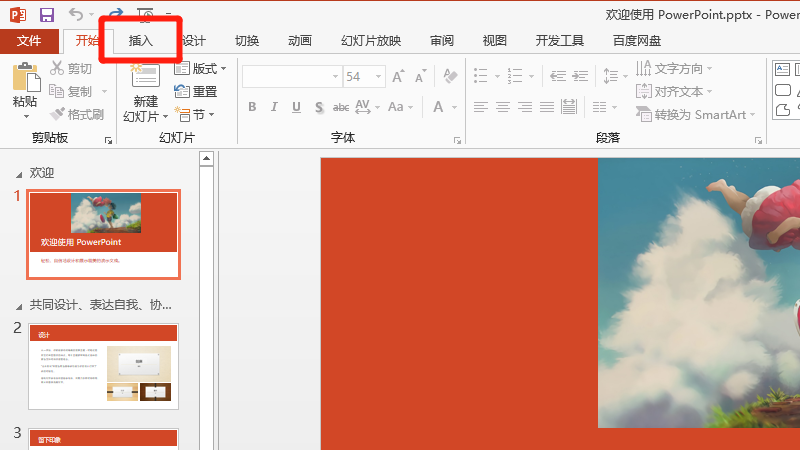Image resolution: width=800 pixels, height=450 pixels.
Task: Switch to the Insert (插入) tab
Action: click(x=141, y=41)
